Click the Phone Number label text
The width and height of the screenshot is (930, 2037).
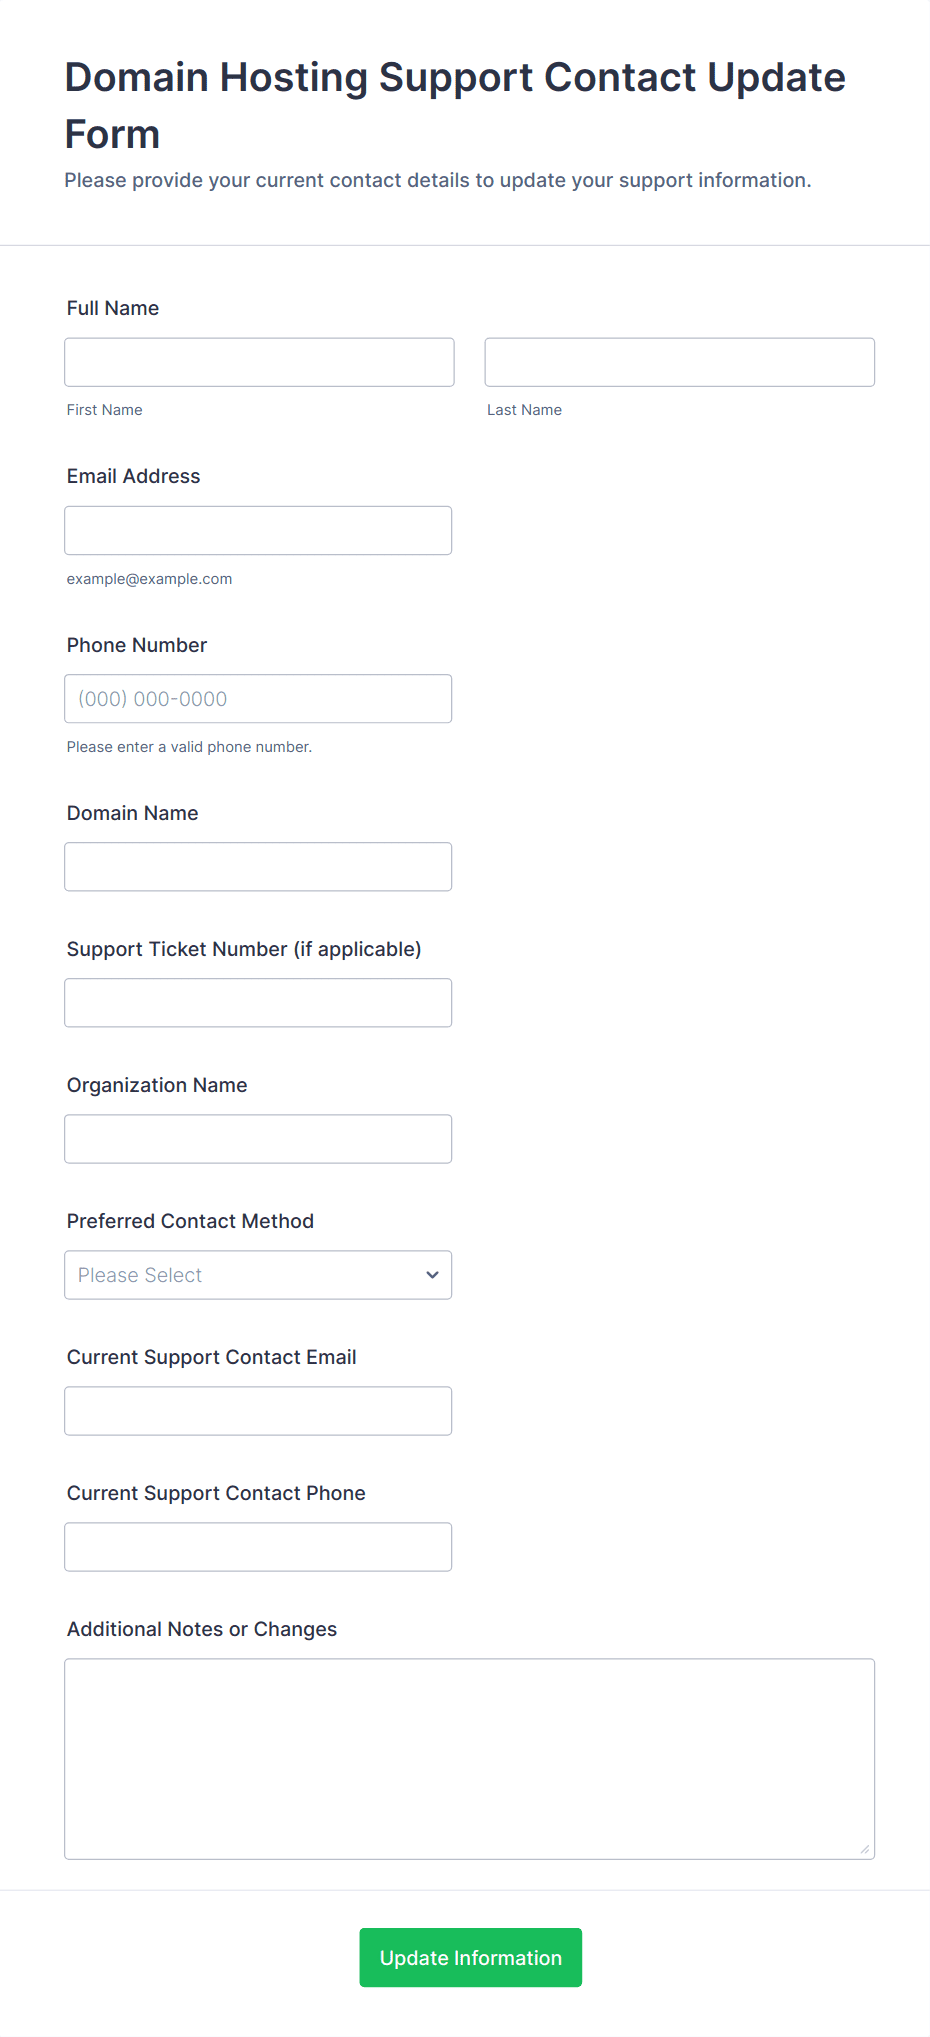[x=137, y=645]
